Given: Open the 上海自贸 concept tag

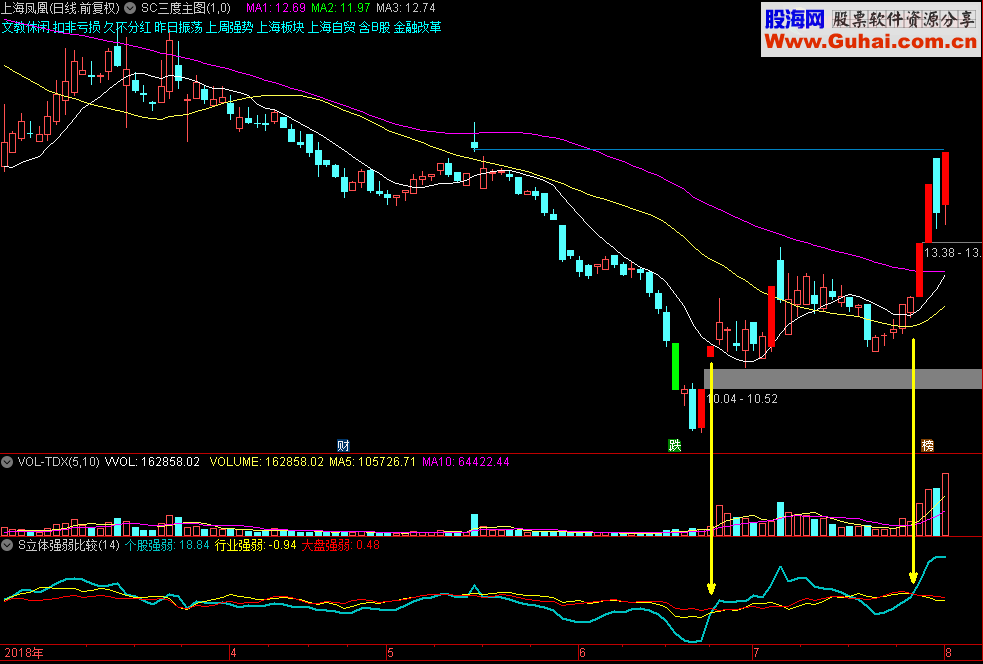Looking at the screenshot, I should pyautogui.click(x=331, y=28).
